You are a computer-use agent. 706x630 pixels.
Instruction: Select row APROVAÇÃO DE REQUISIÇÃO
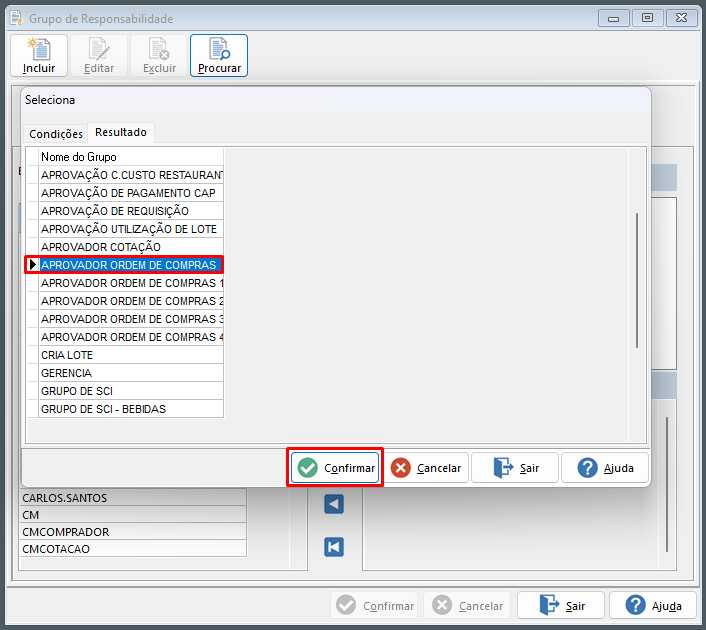point(131,211)
